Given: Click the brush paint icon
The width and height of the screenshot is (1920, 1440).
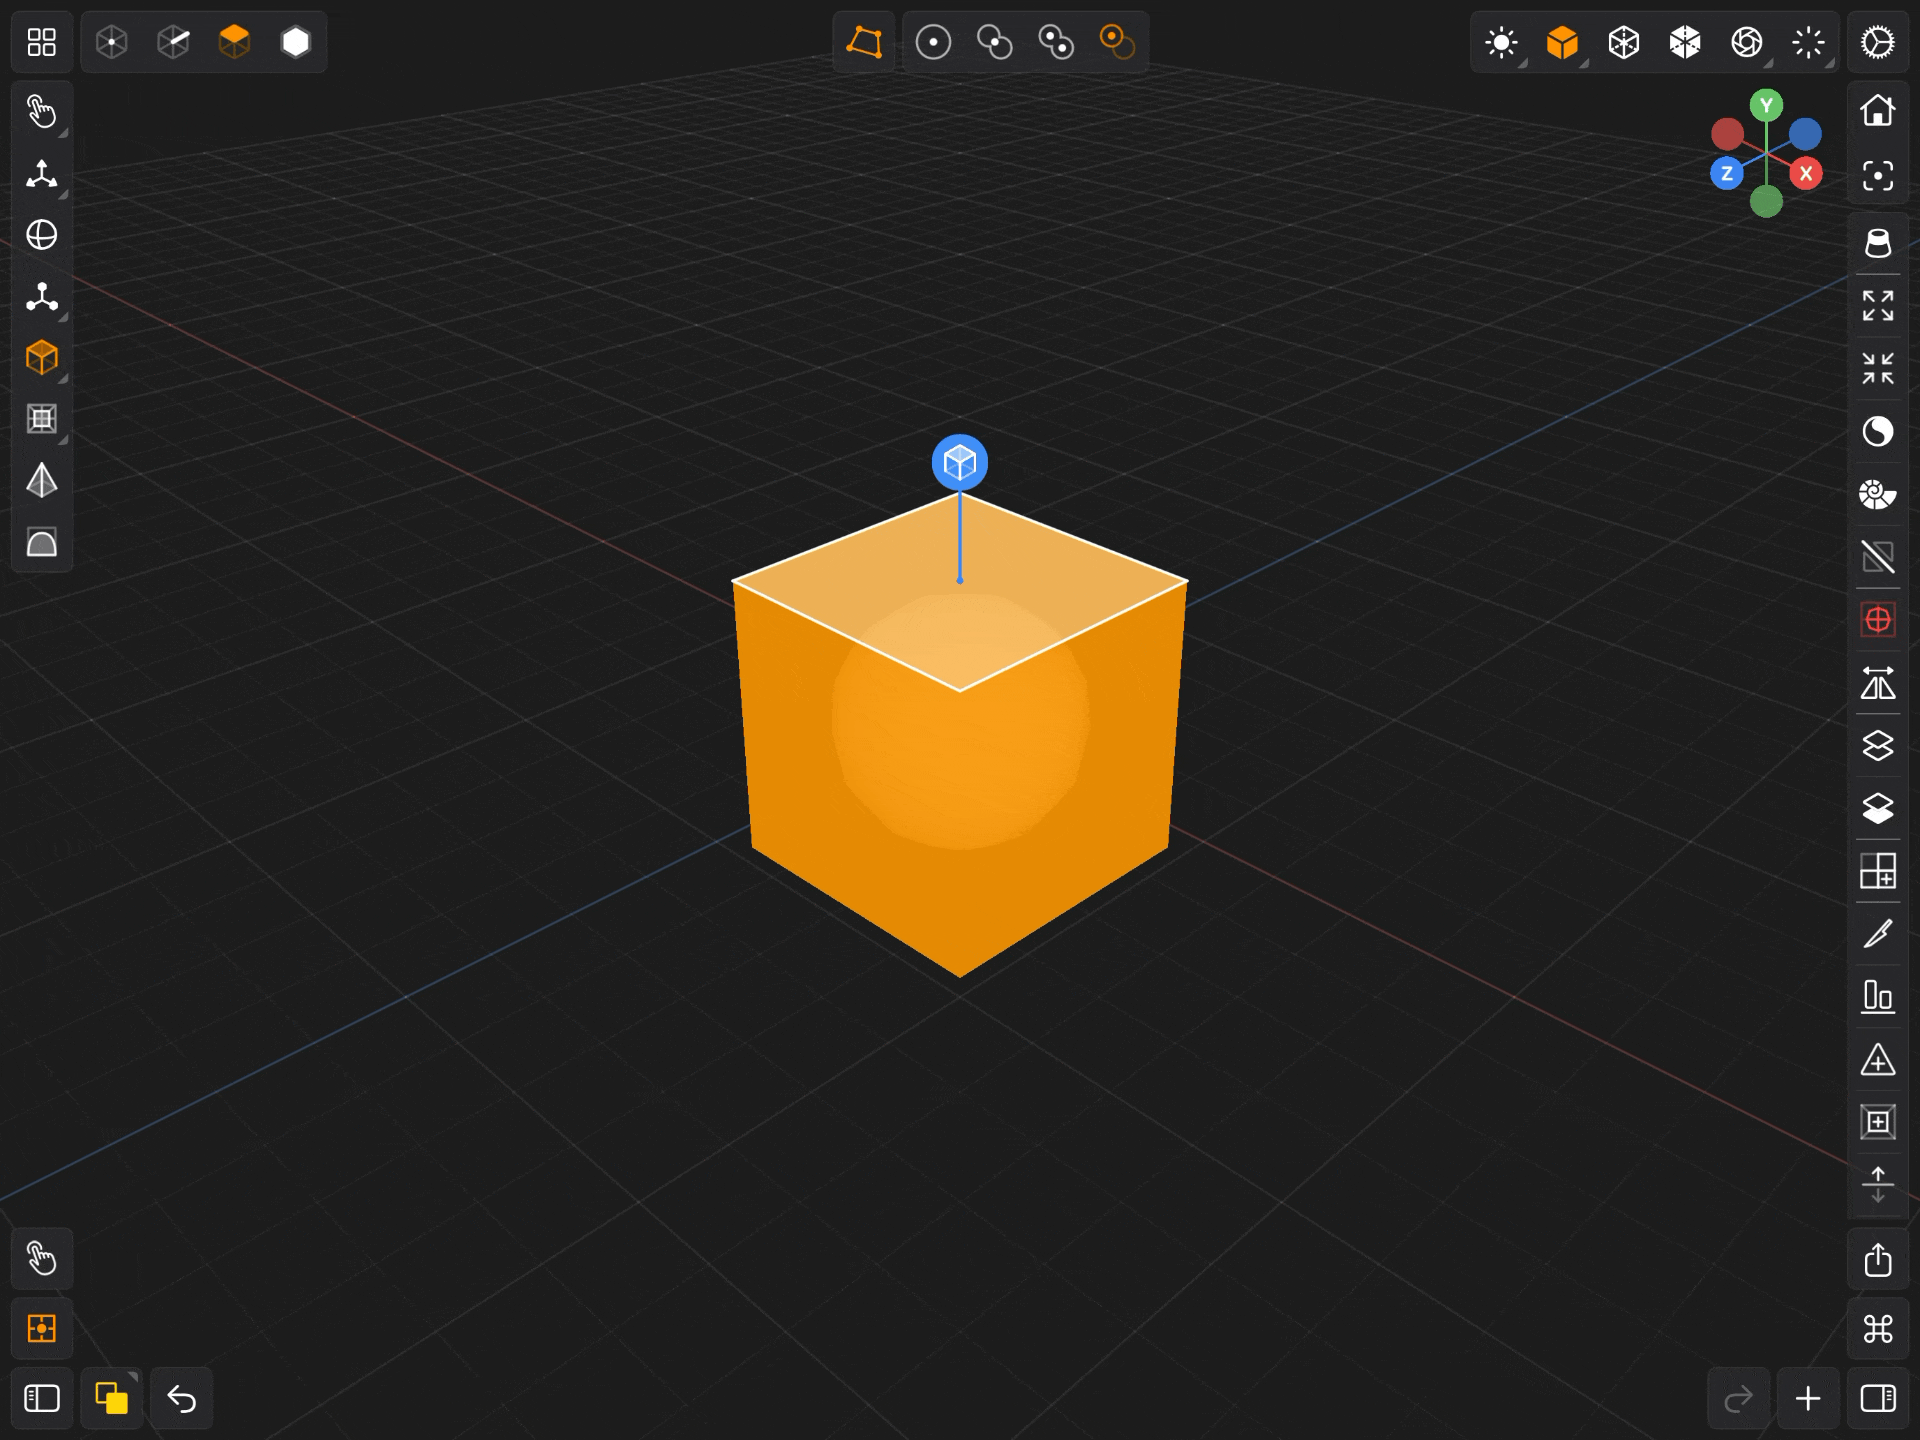Looking at the screenshot, I should [x=1878, y=934].
